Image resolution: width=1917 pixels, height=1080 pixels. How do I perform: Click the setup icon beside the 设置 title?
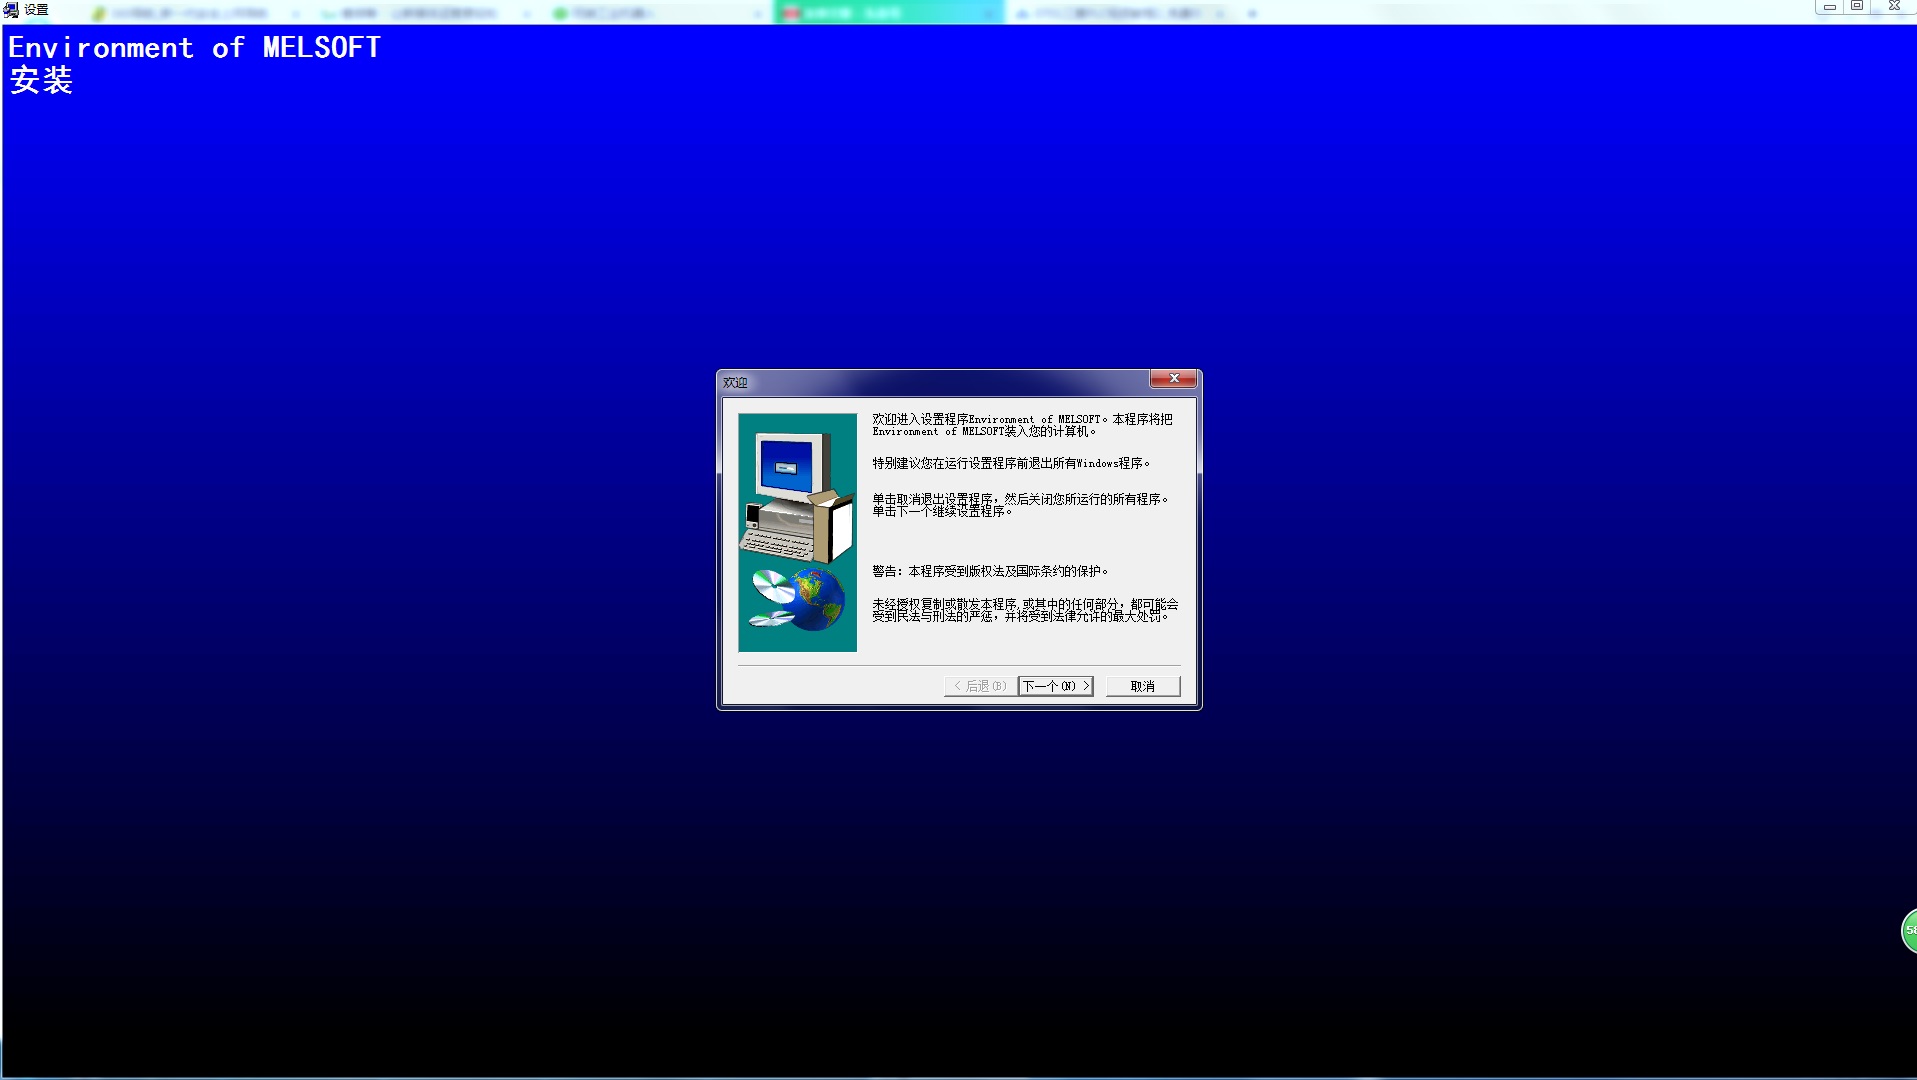(x=11, y=10)
